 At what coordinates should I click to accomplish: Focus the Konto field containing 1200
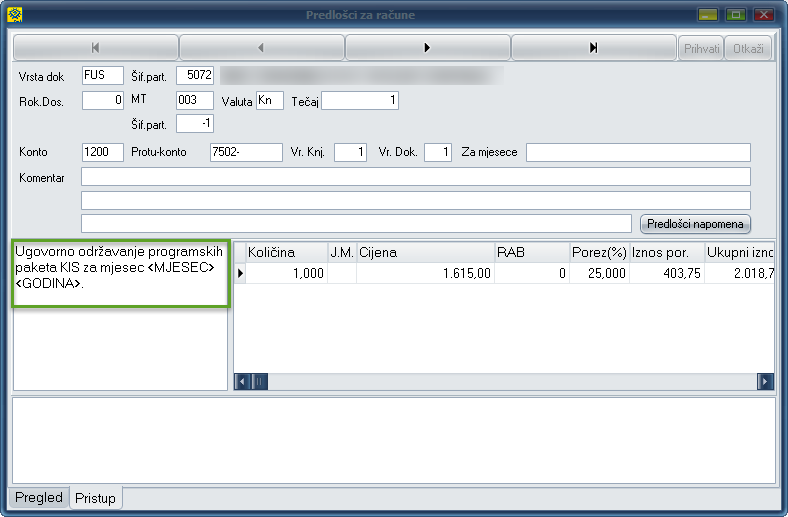102,152
